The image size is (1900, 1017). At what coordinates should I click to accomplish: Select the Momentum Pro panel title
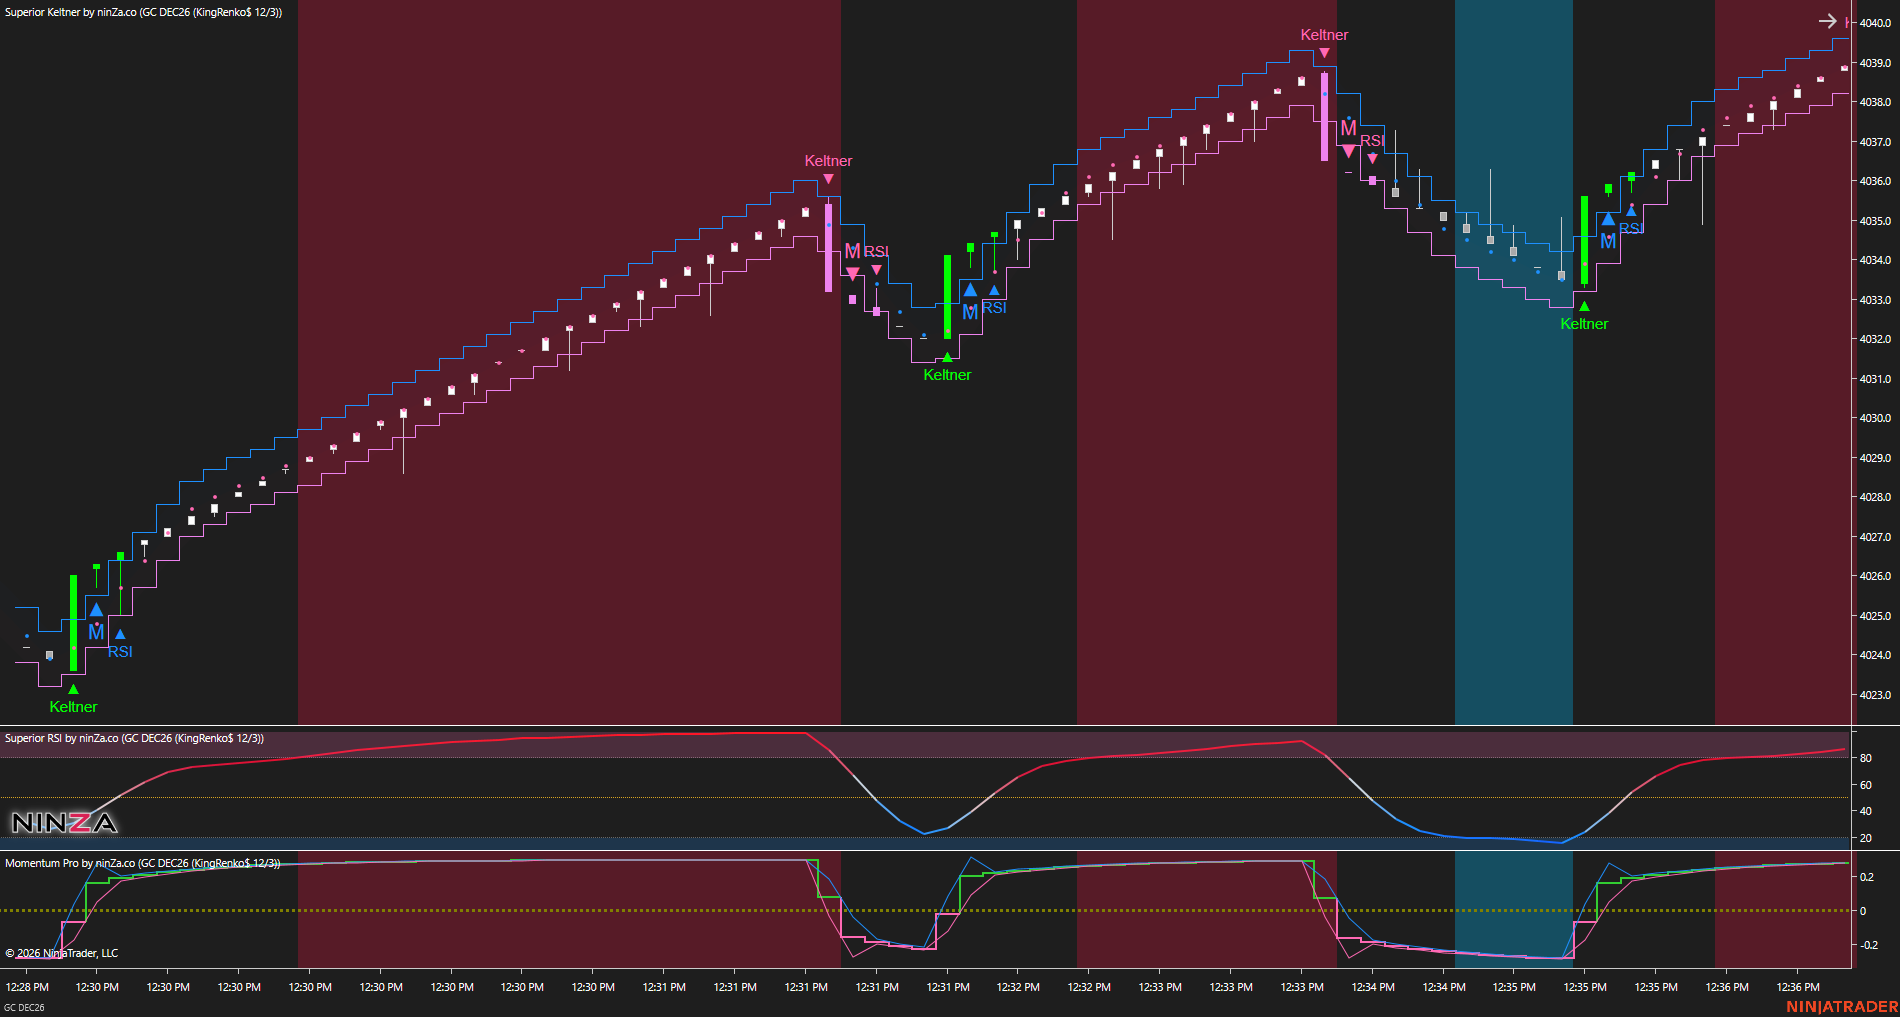pyautogui.click(x=142, y=863)
